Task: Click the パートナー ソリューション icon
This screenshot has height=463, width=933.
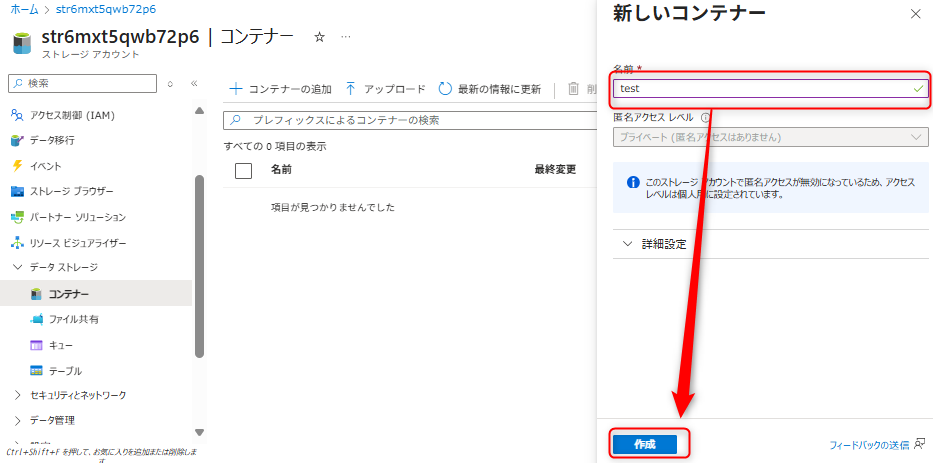Action: [x=18, y=217]
